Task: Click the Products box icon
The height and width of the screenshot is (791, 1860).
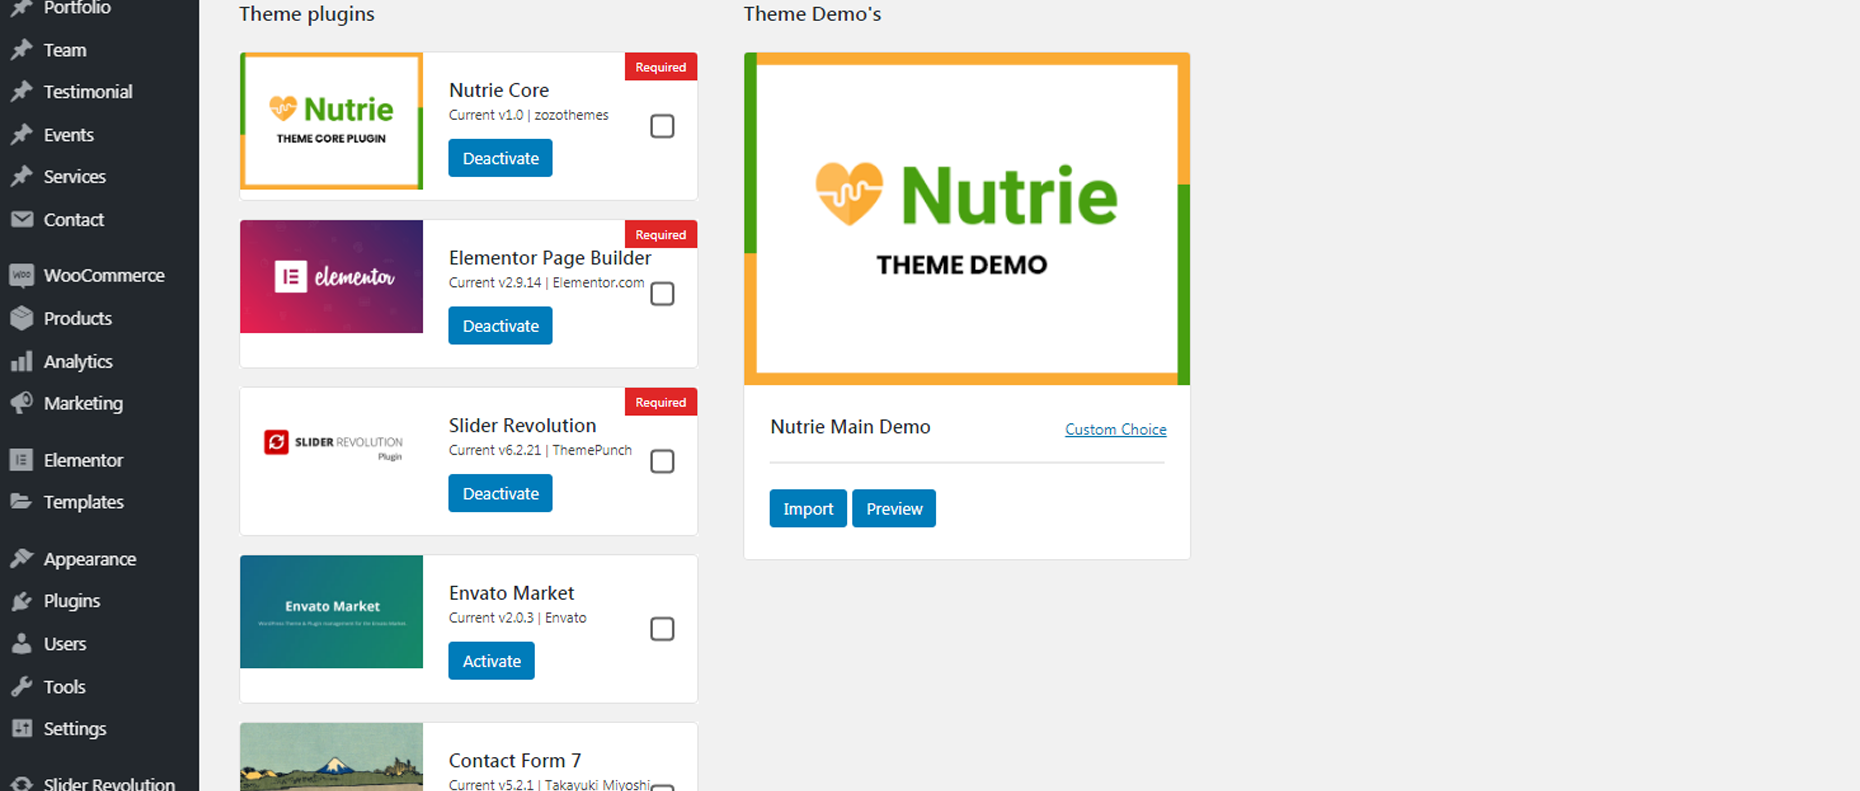Action: coord(21,319)
